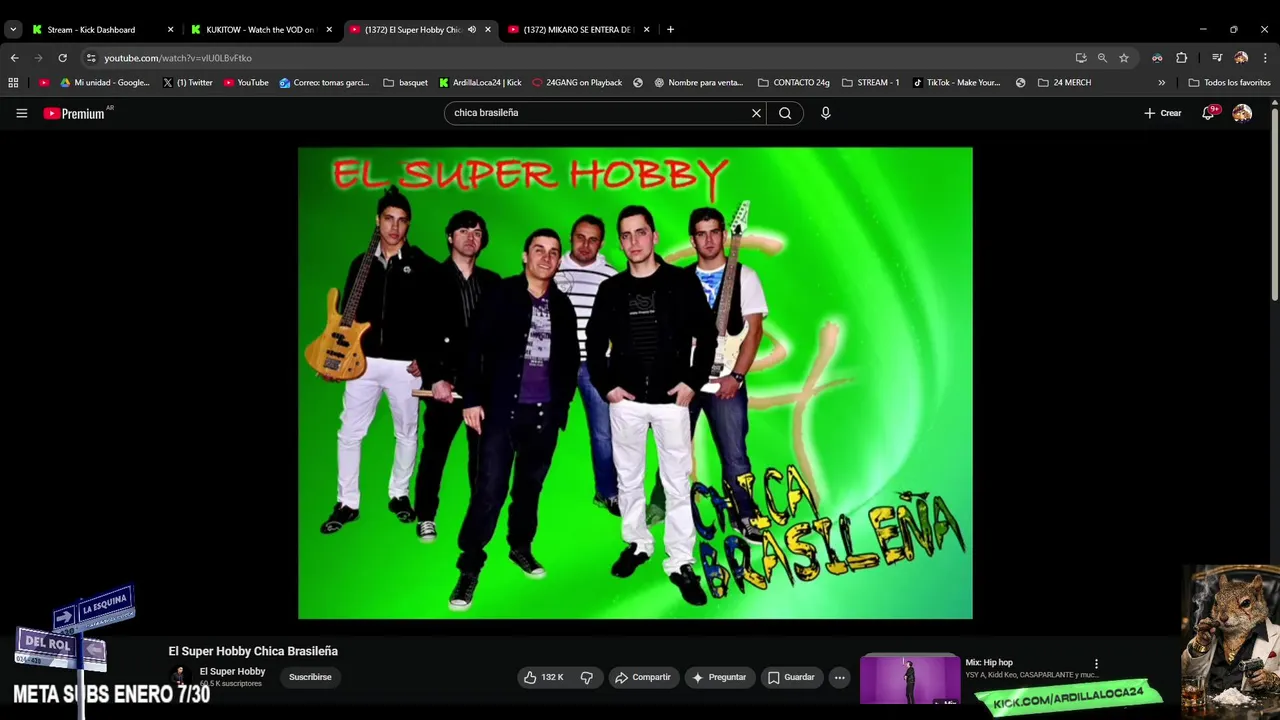
Task: Open 24GANG on Playback bookmark
Action: click(x=577, y=83)
